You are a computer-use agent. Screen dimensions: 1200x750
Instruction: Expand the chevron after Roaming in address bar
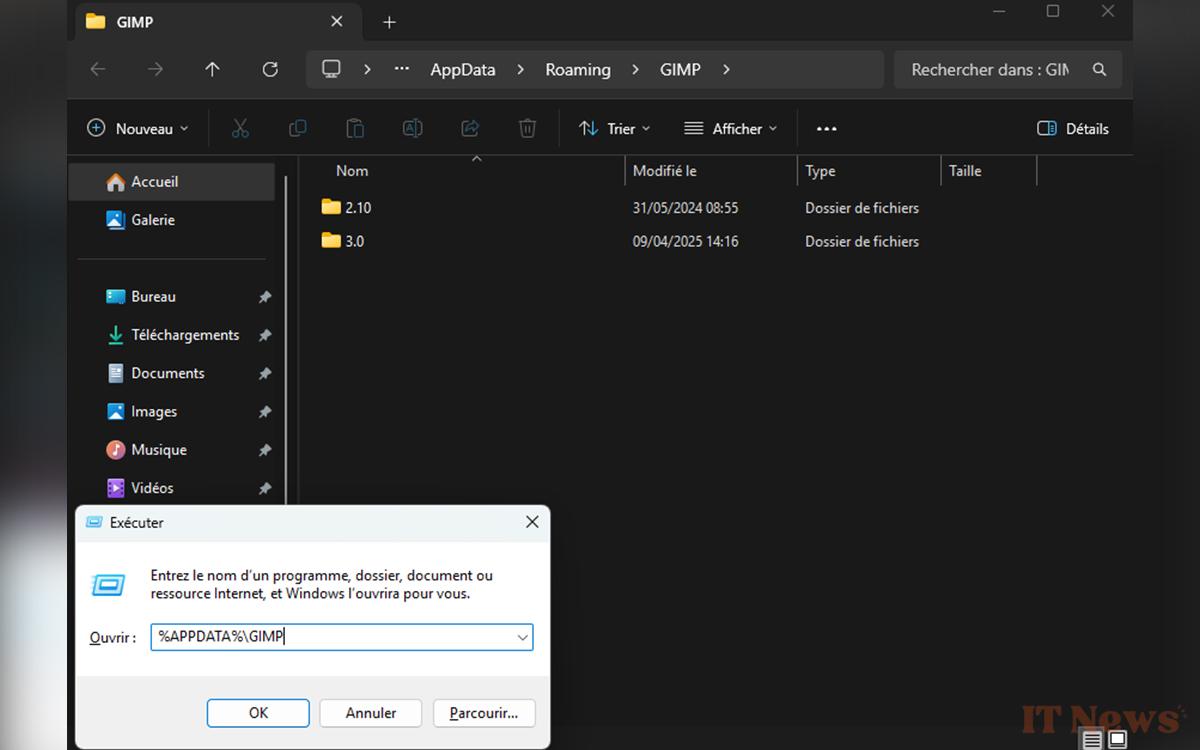click(x=635, y=70)
